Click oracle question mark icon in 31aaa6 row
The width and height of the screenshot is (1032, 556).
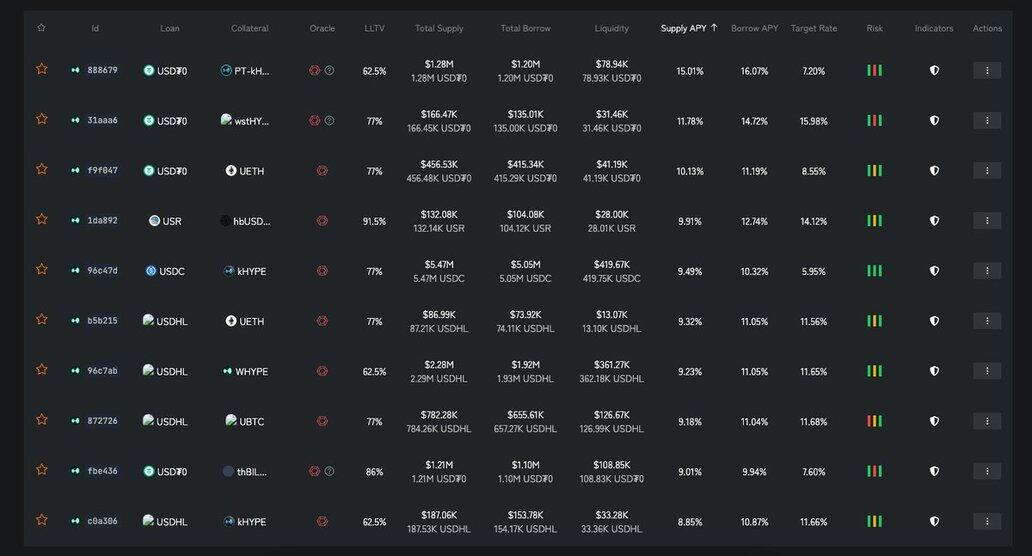(330, 121)
